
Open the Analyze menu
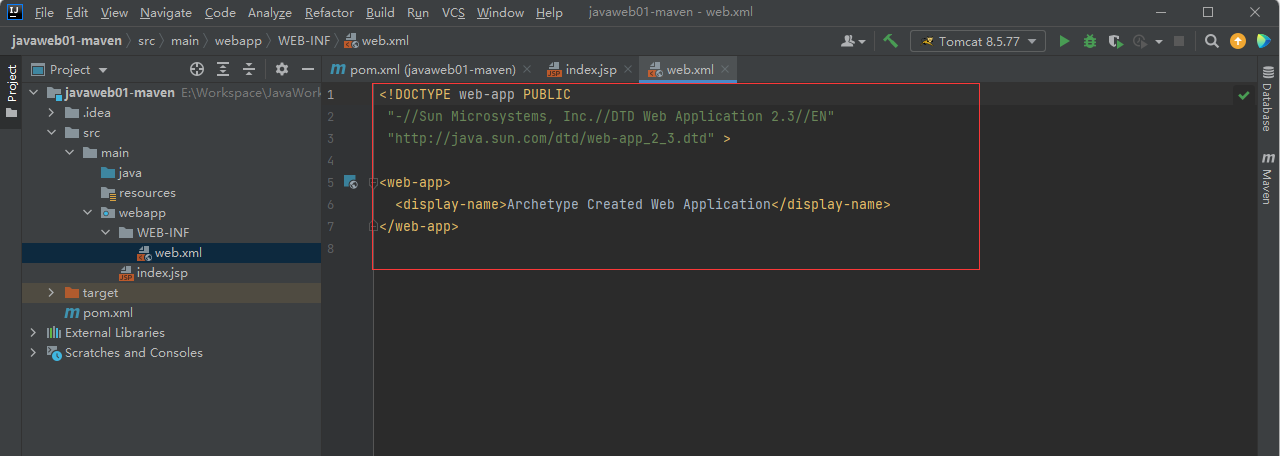(x=269, y=13)
